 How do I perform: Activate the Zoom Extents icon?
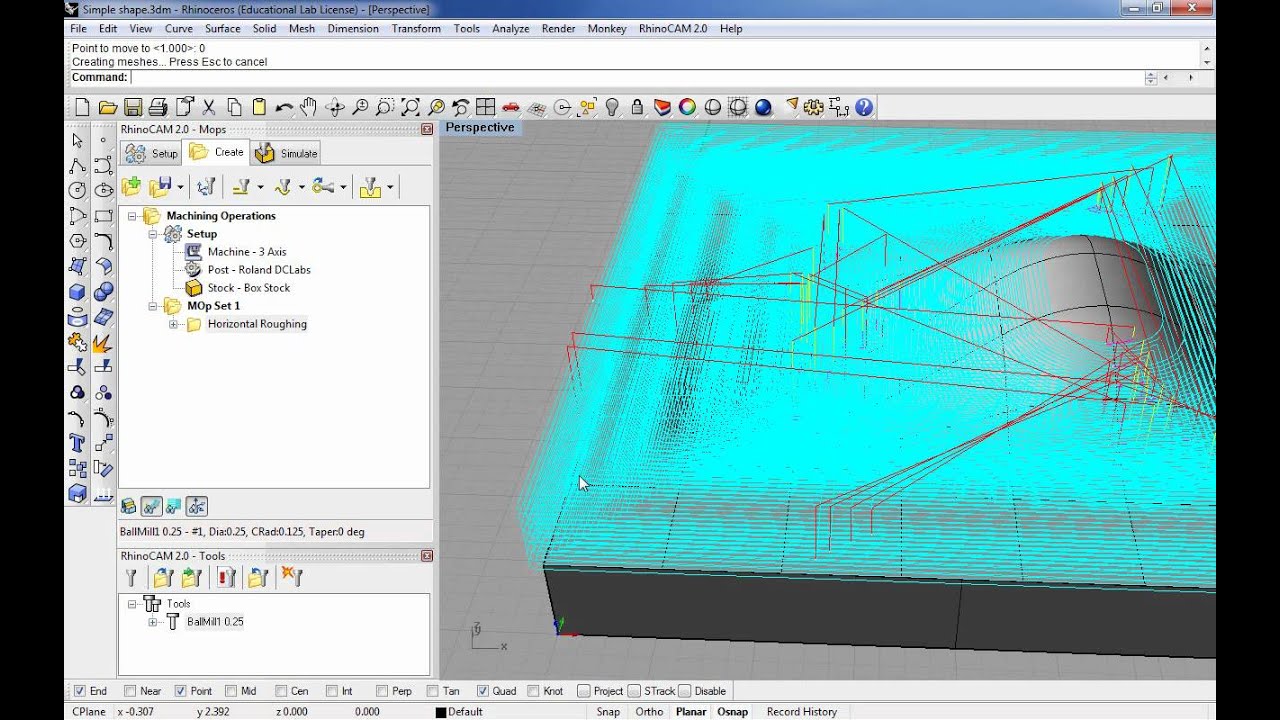410,107
